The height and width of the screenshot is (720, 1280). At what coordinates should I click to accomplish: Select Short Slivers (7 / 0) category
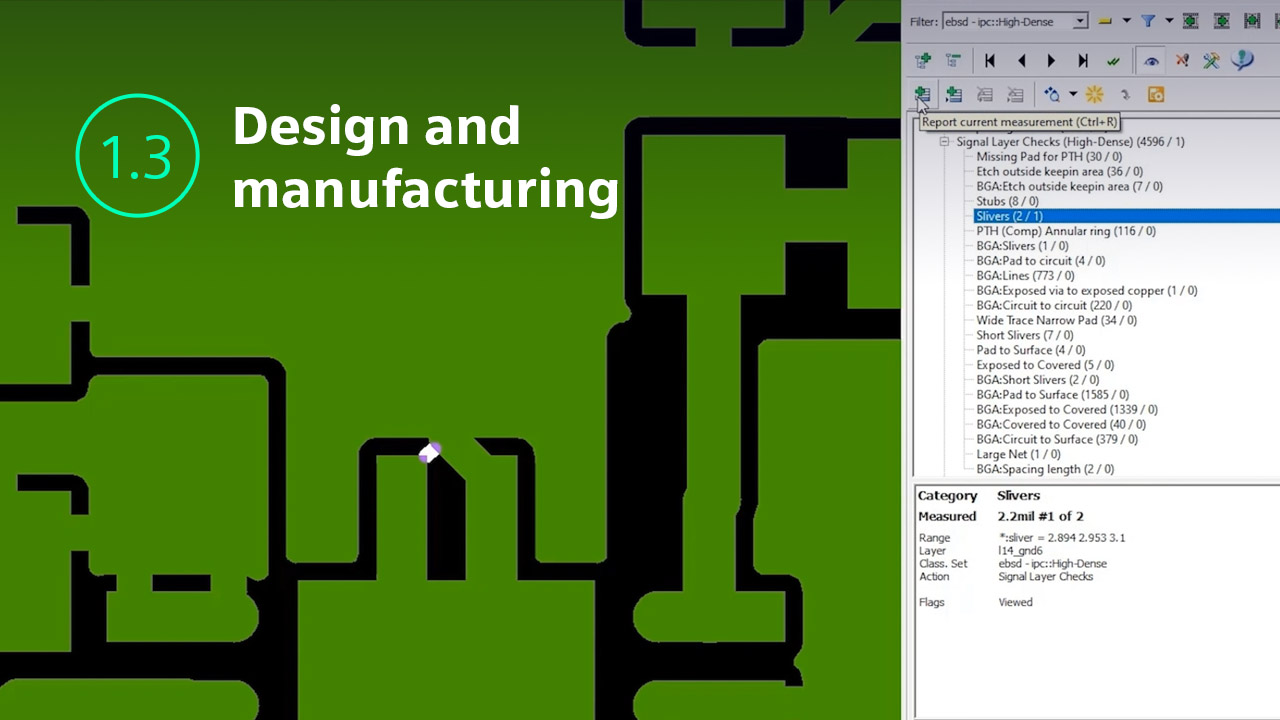point(1024,335)
